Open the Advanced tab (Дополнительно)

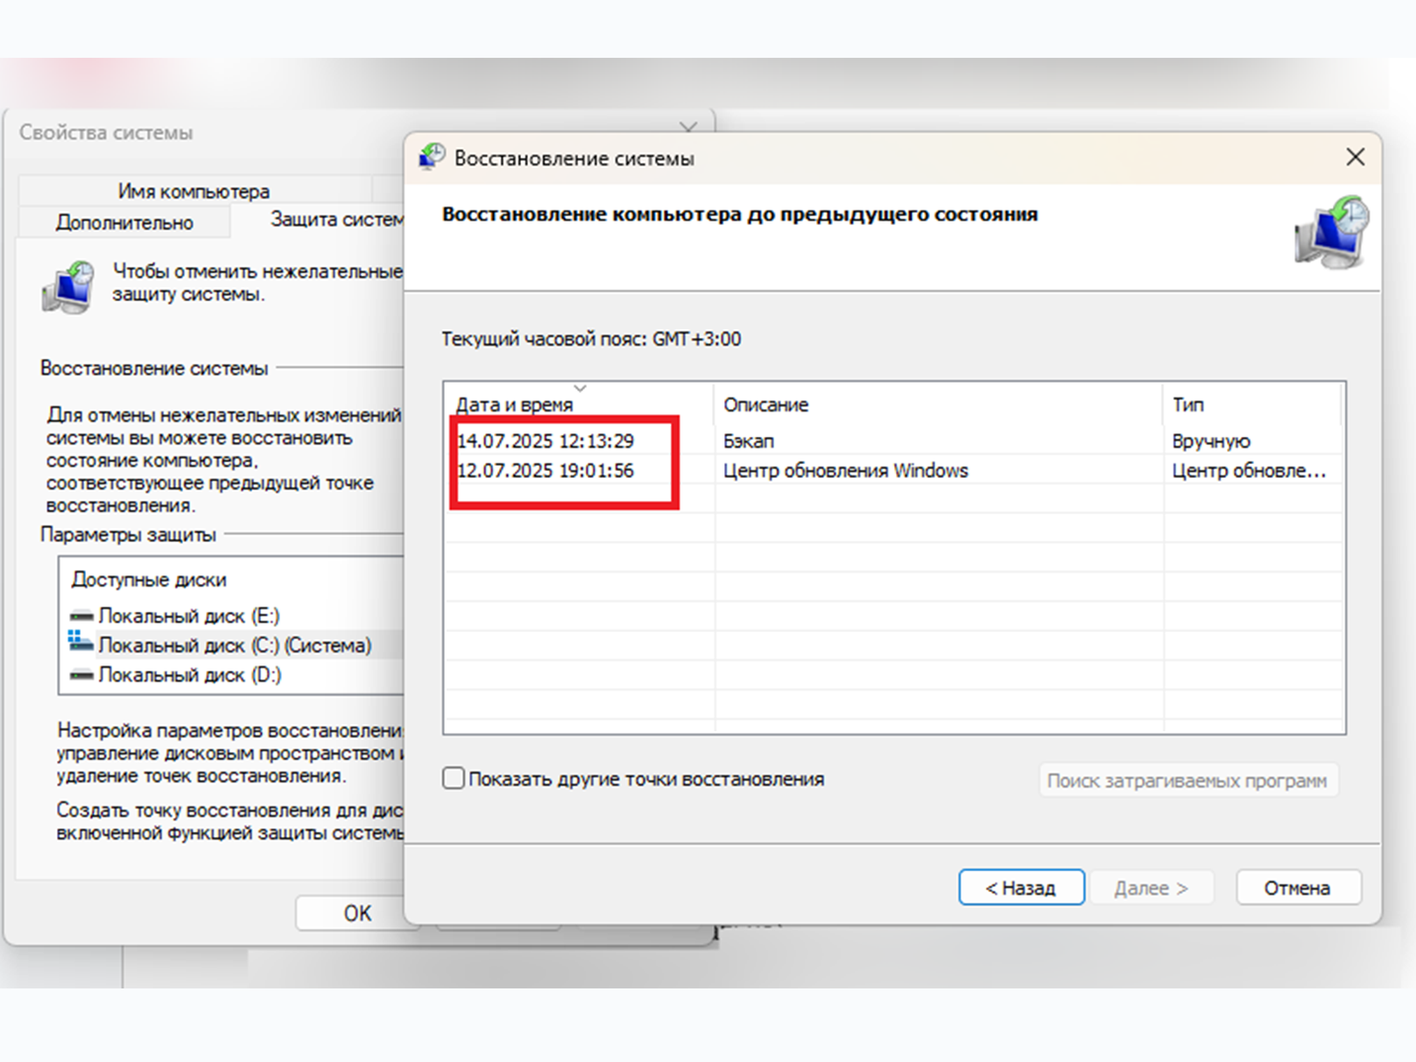(124, 222)
